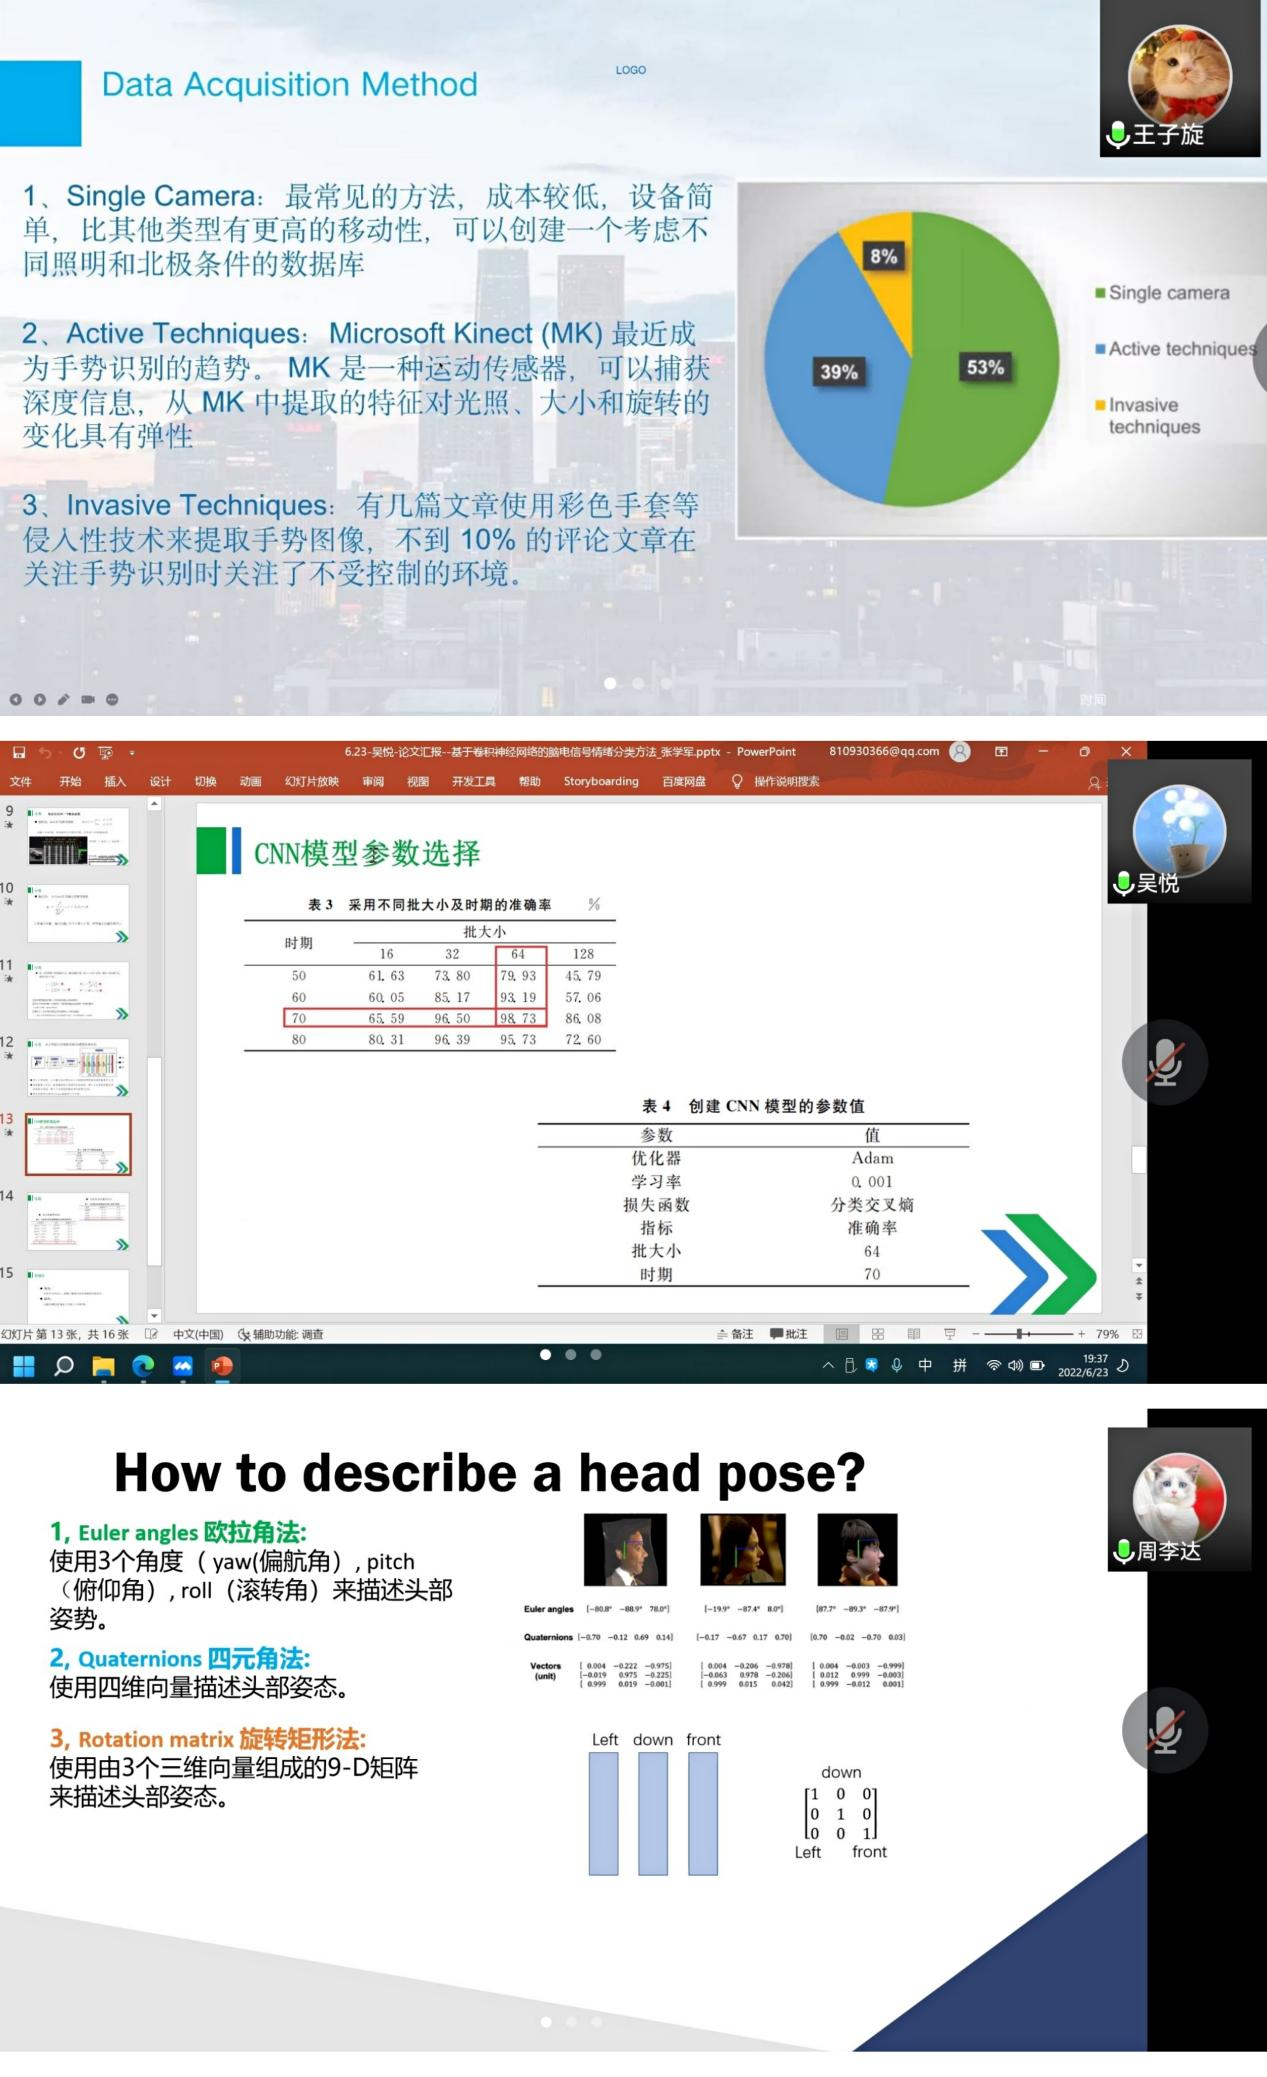The image size is (1267, 2077).
Task: Click the 操作说明搜索 search box
Action: pyautogui.click(x=786, y=781)
